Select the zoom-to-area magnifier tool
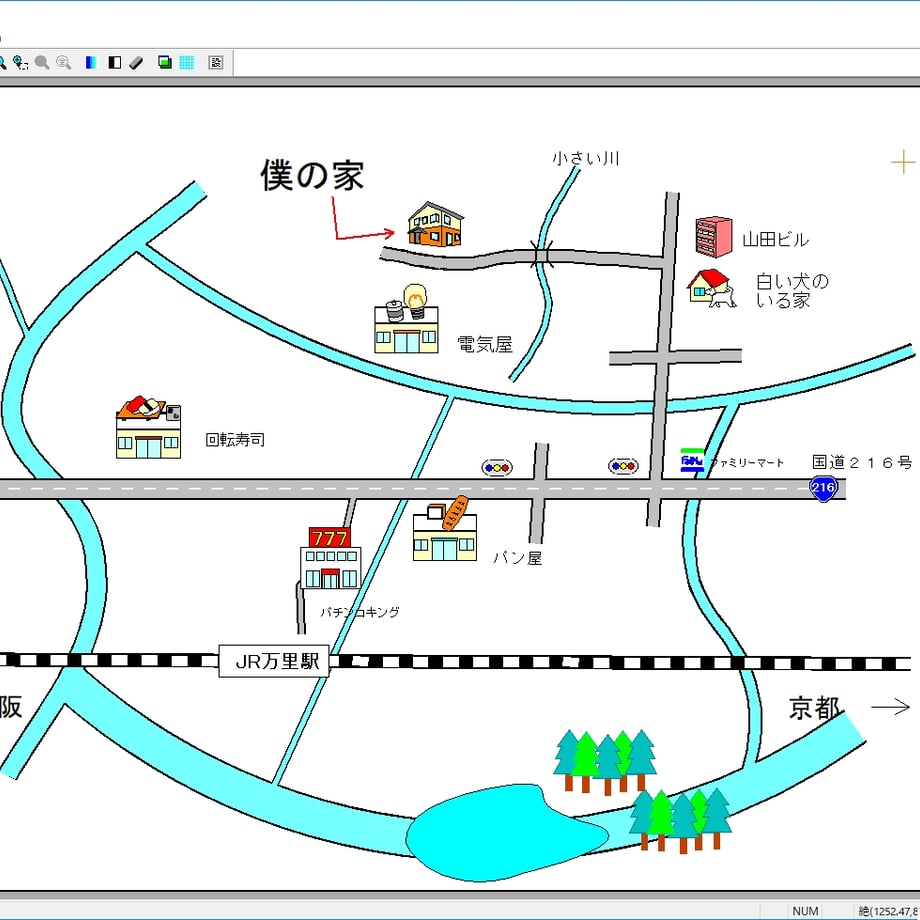 (21, 63)
